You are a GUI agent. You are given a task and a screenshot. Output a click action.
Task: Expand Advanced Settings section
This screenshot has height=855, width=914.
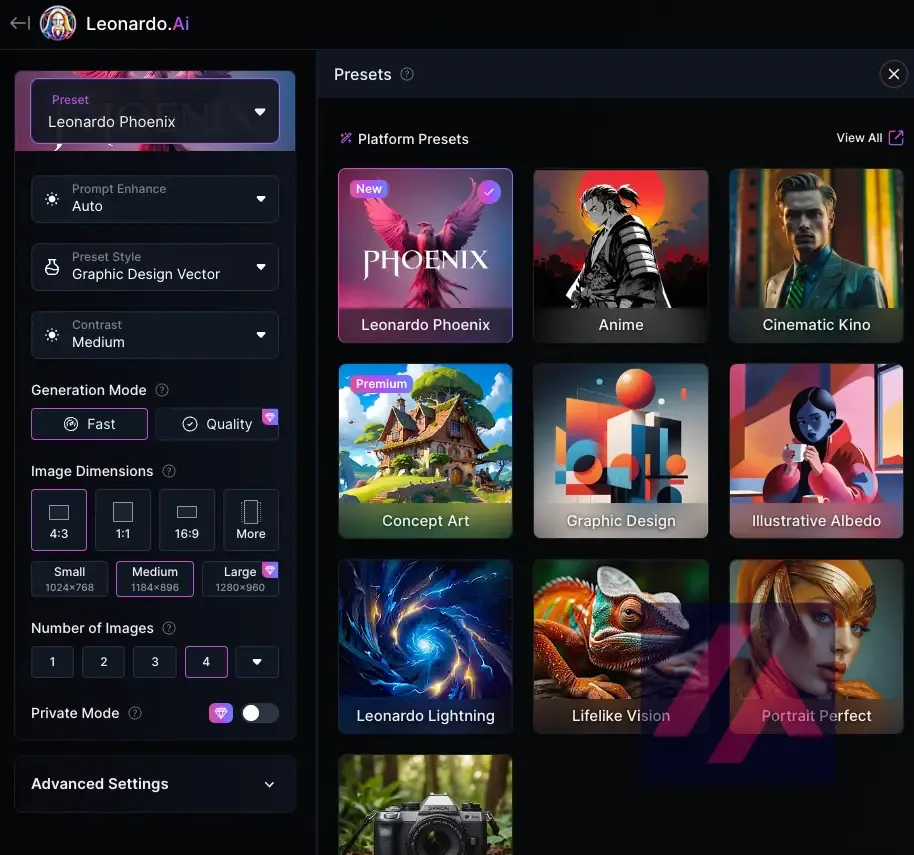[155, 784]
